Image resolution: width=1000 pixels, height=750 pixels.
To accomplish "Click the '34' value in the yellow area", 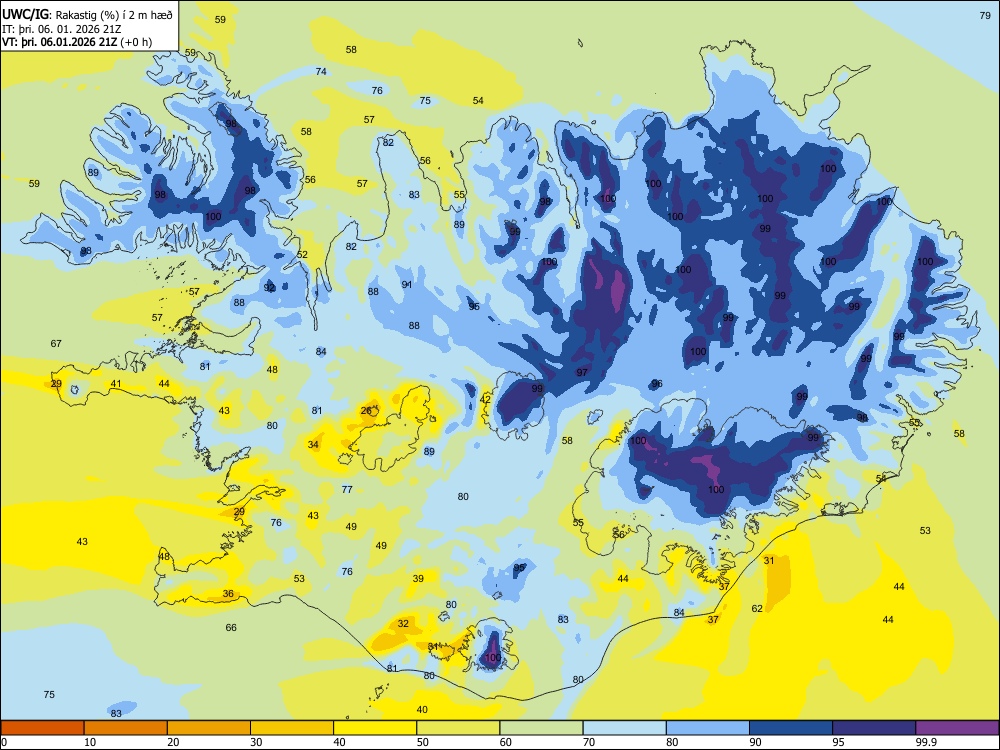I will coord(313,445).
